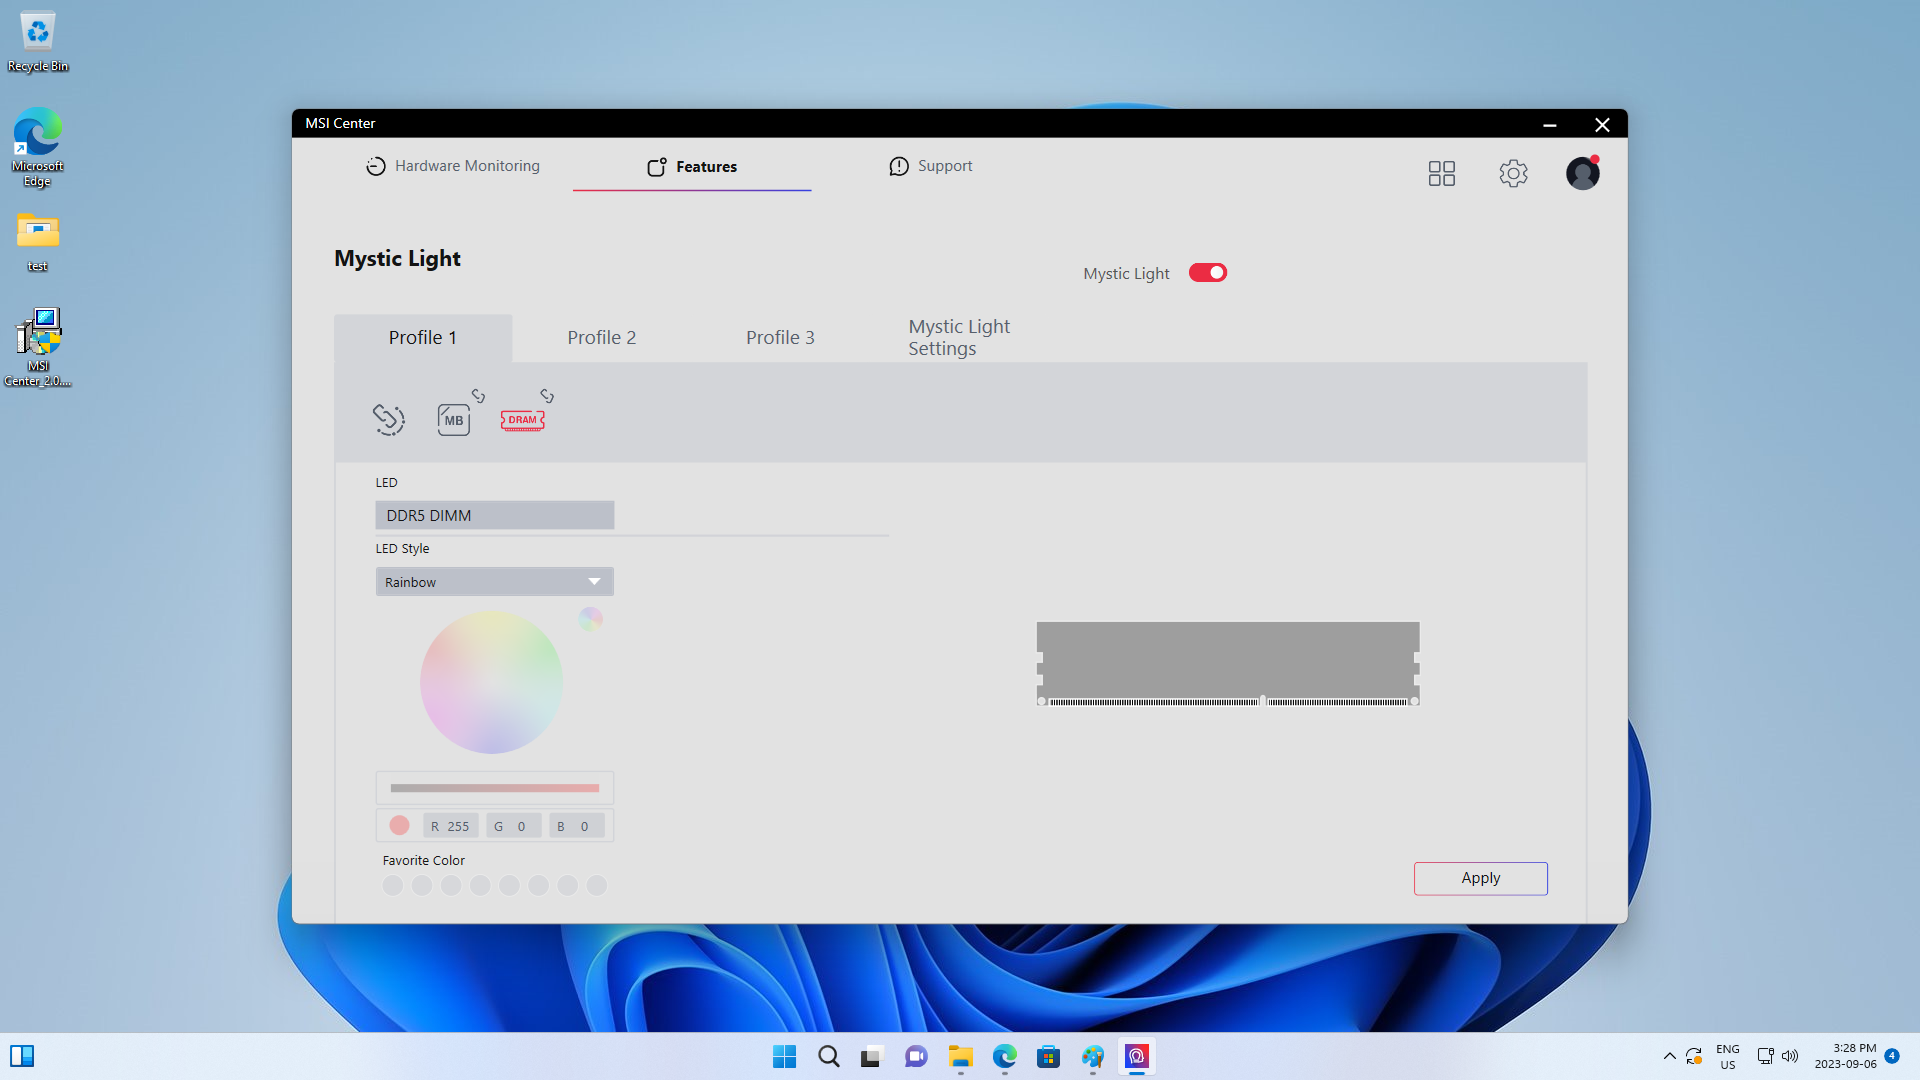This screenshot has height=1080, width=1920.
Task: Click the Support tab
Action: click(945, 165)
